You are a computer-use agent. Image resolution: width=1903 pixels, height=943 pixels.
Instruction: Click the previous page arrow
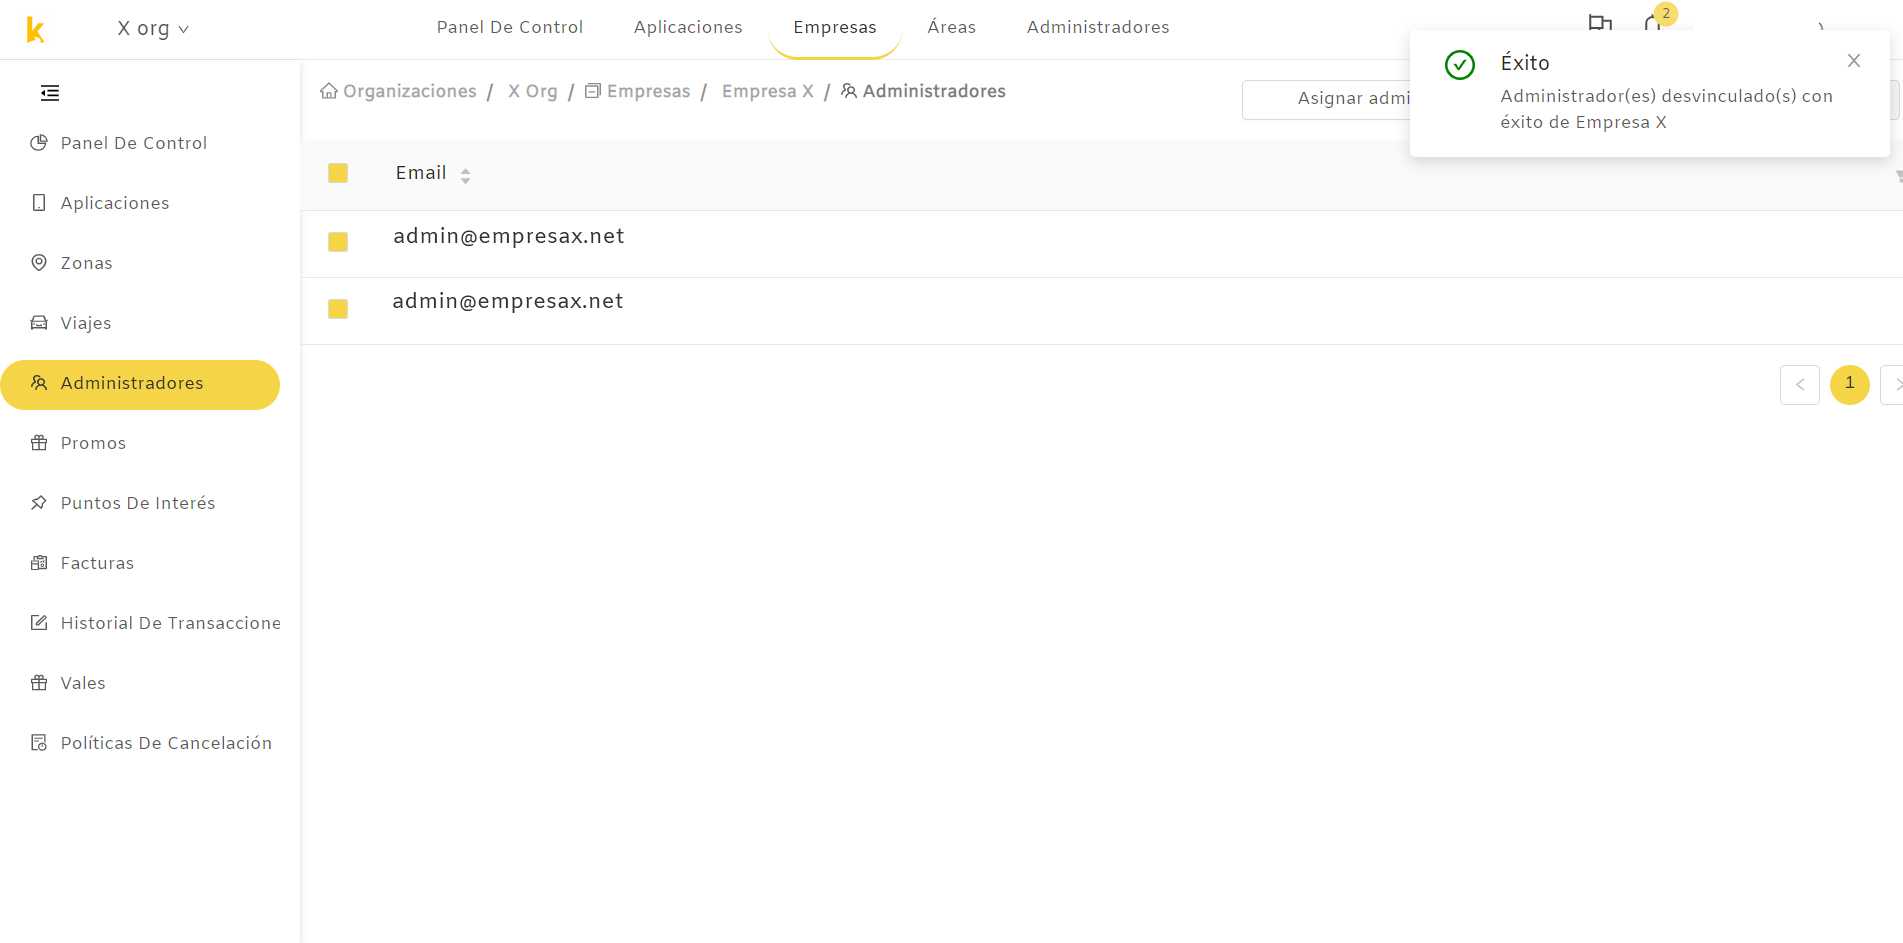coord(1800,385)
